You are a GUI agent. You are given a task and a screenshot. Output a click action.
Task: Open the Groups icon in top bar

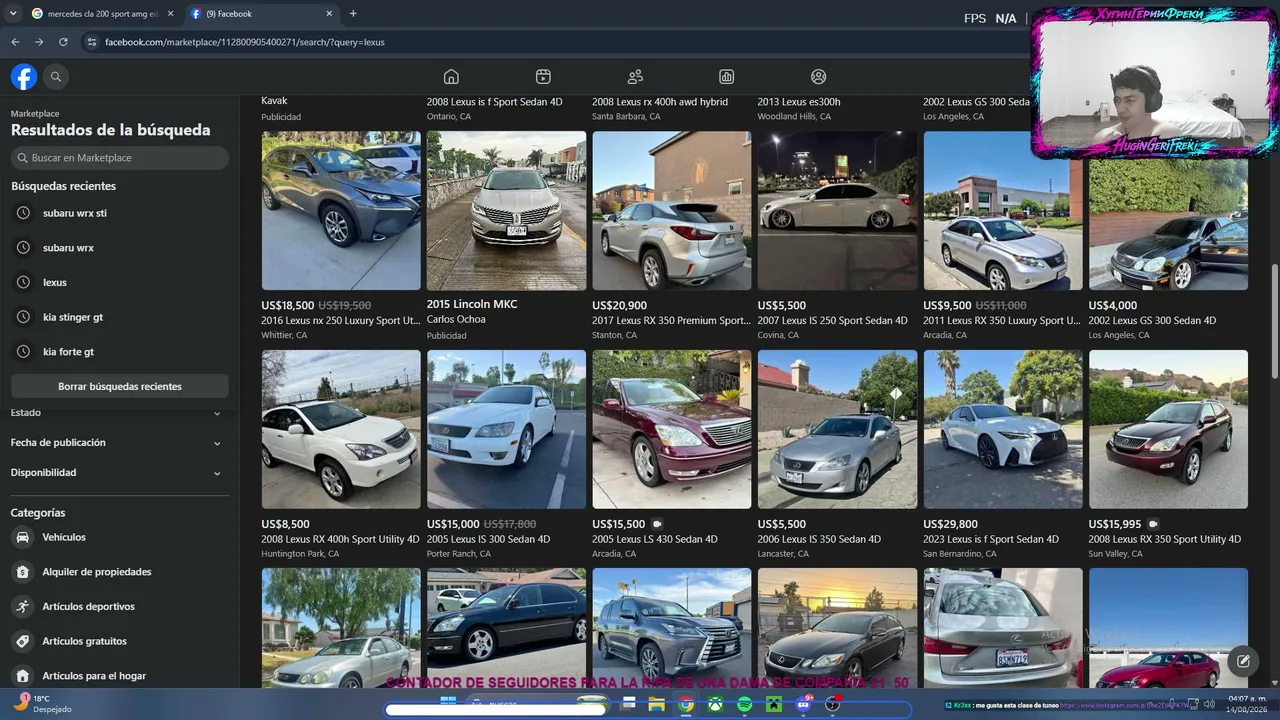819,77
